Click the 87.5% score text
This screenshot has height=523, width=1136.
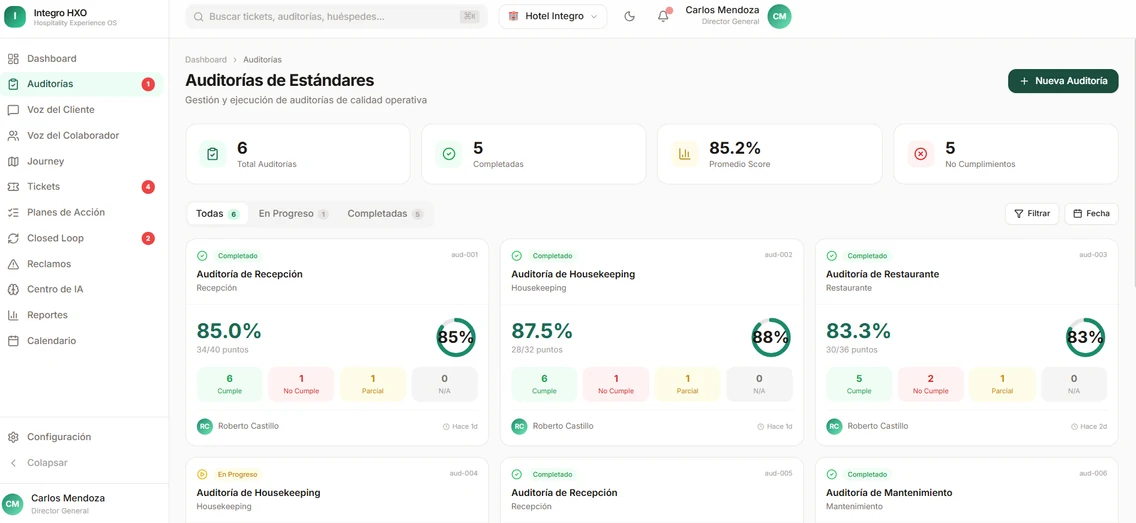click(x=542, y=331)
